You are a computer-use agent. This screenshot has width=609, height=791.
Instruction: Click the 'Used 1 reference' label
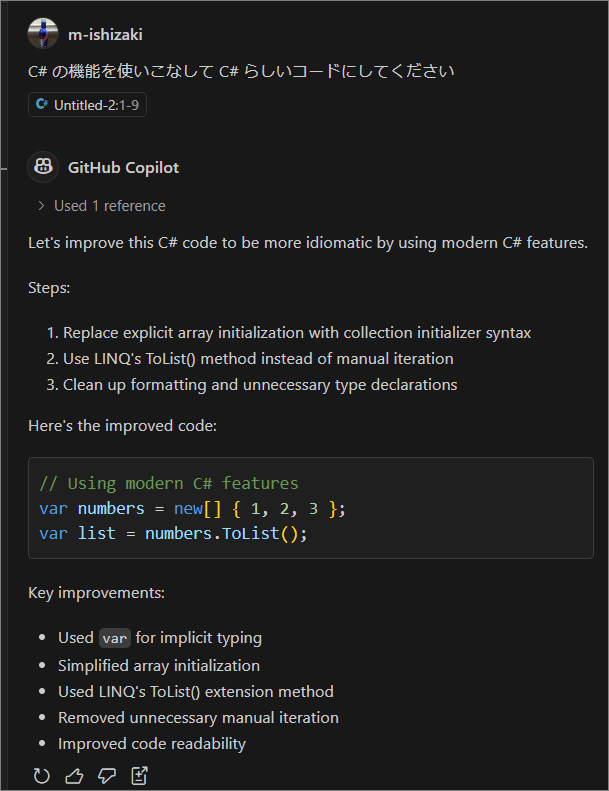110,206
